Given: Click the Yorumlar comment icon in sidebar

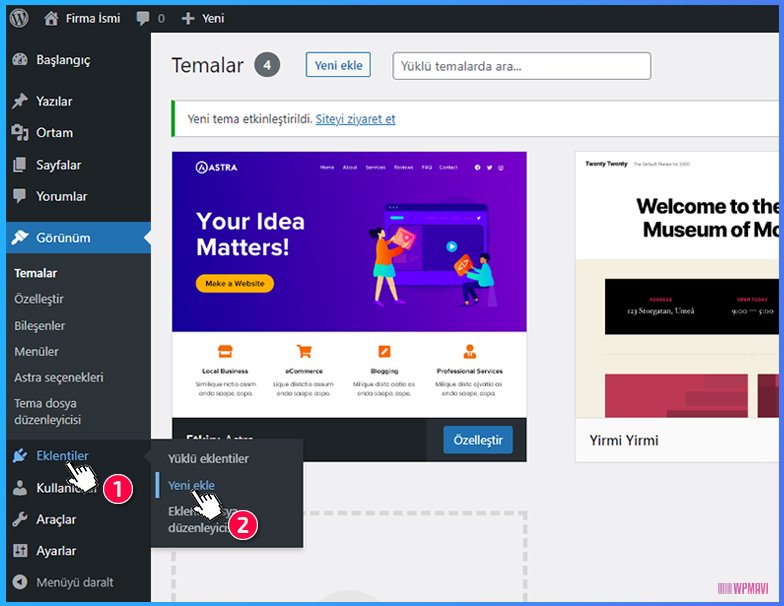Looking at the screenshot, I should (20, 196).
